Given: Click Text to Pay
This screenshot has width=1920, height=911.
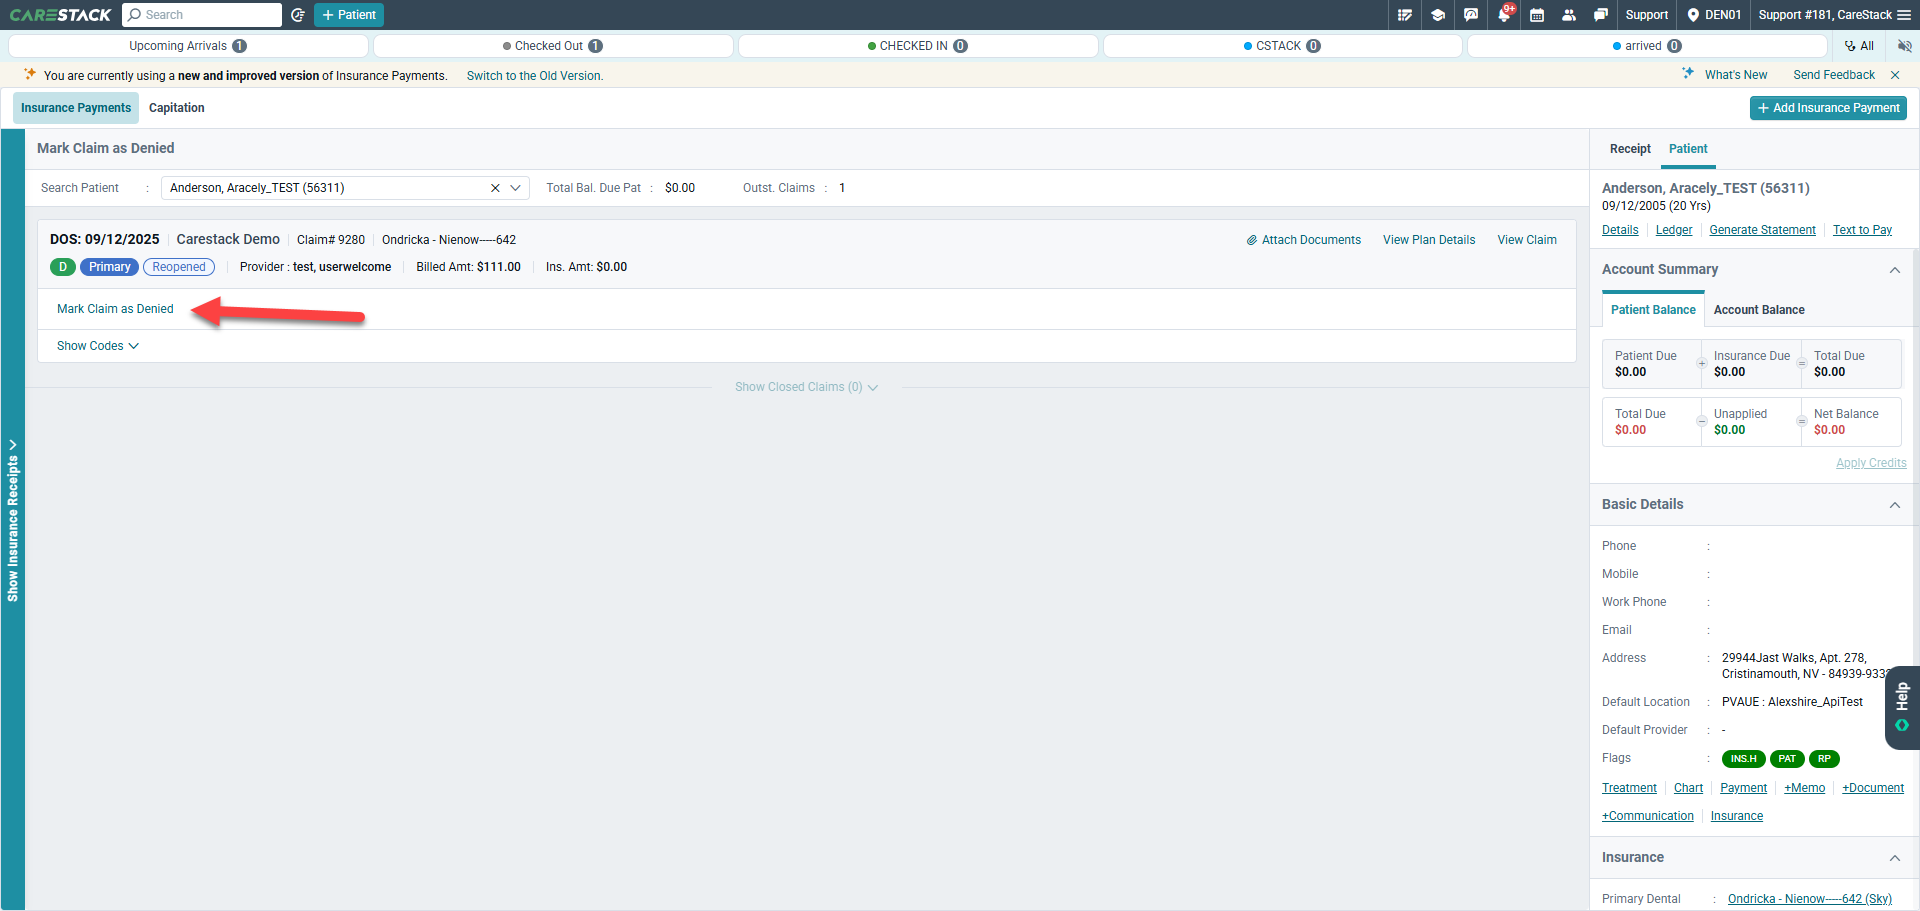Looking at the screenshot, I should tap(1862, 230).
